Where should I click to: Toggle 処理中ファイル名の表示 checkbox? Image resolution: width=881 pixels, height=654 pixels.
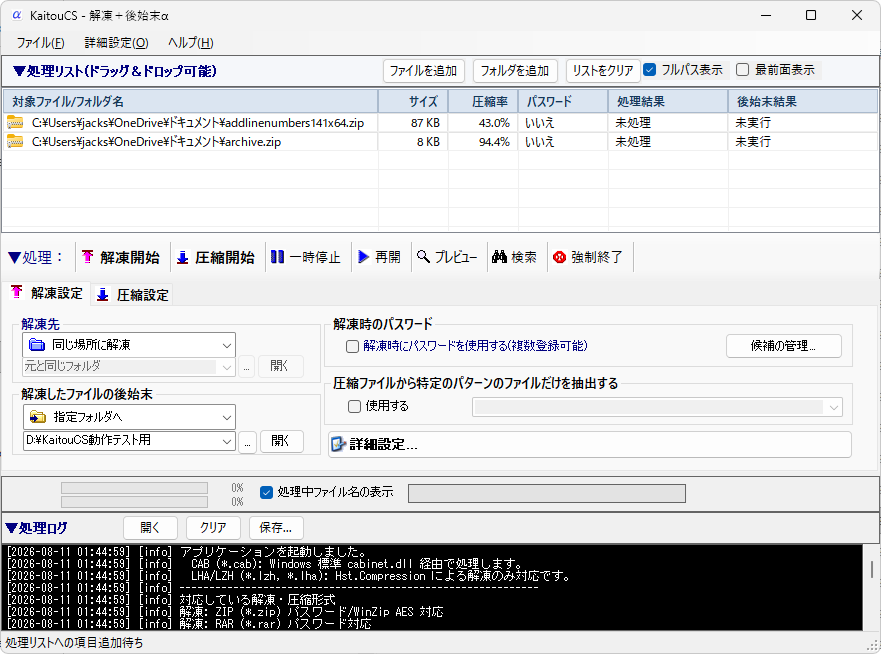[266, 493]
